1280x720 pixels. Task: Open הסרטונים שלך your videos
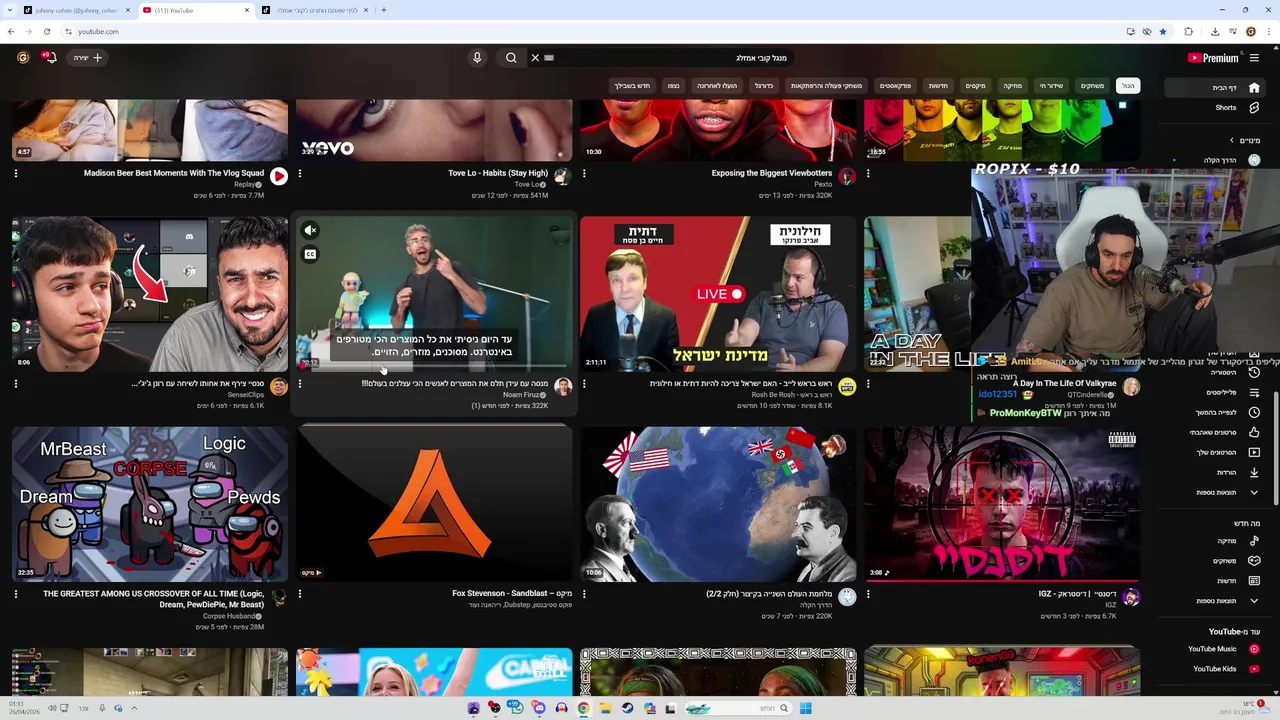point(1216,452)
